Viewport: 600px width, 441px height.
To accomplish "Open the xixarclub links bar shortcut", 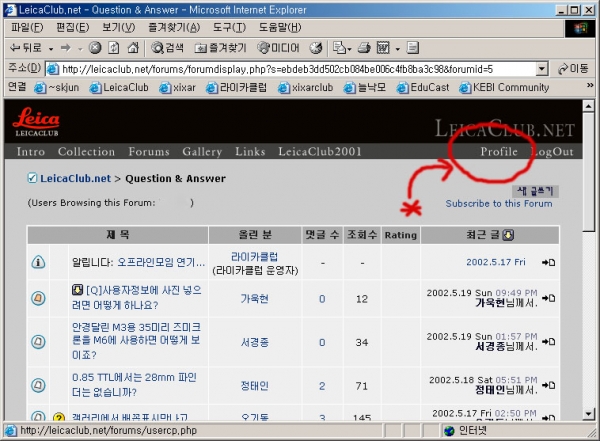I will (x=305, y=88).
